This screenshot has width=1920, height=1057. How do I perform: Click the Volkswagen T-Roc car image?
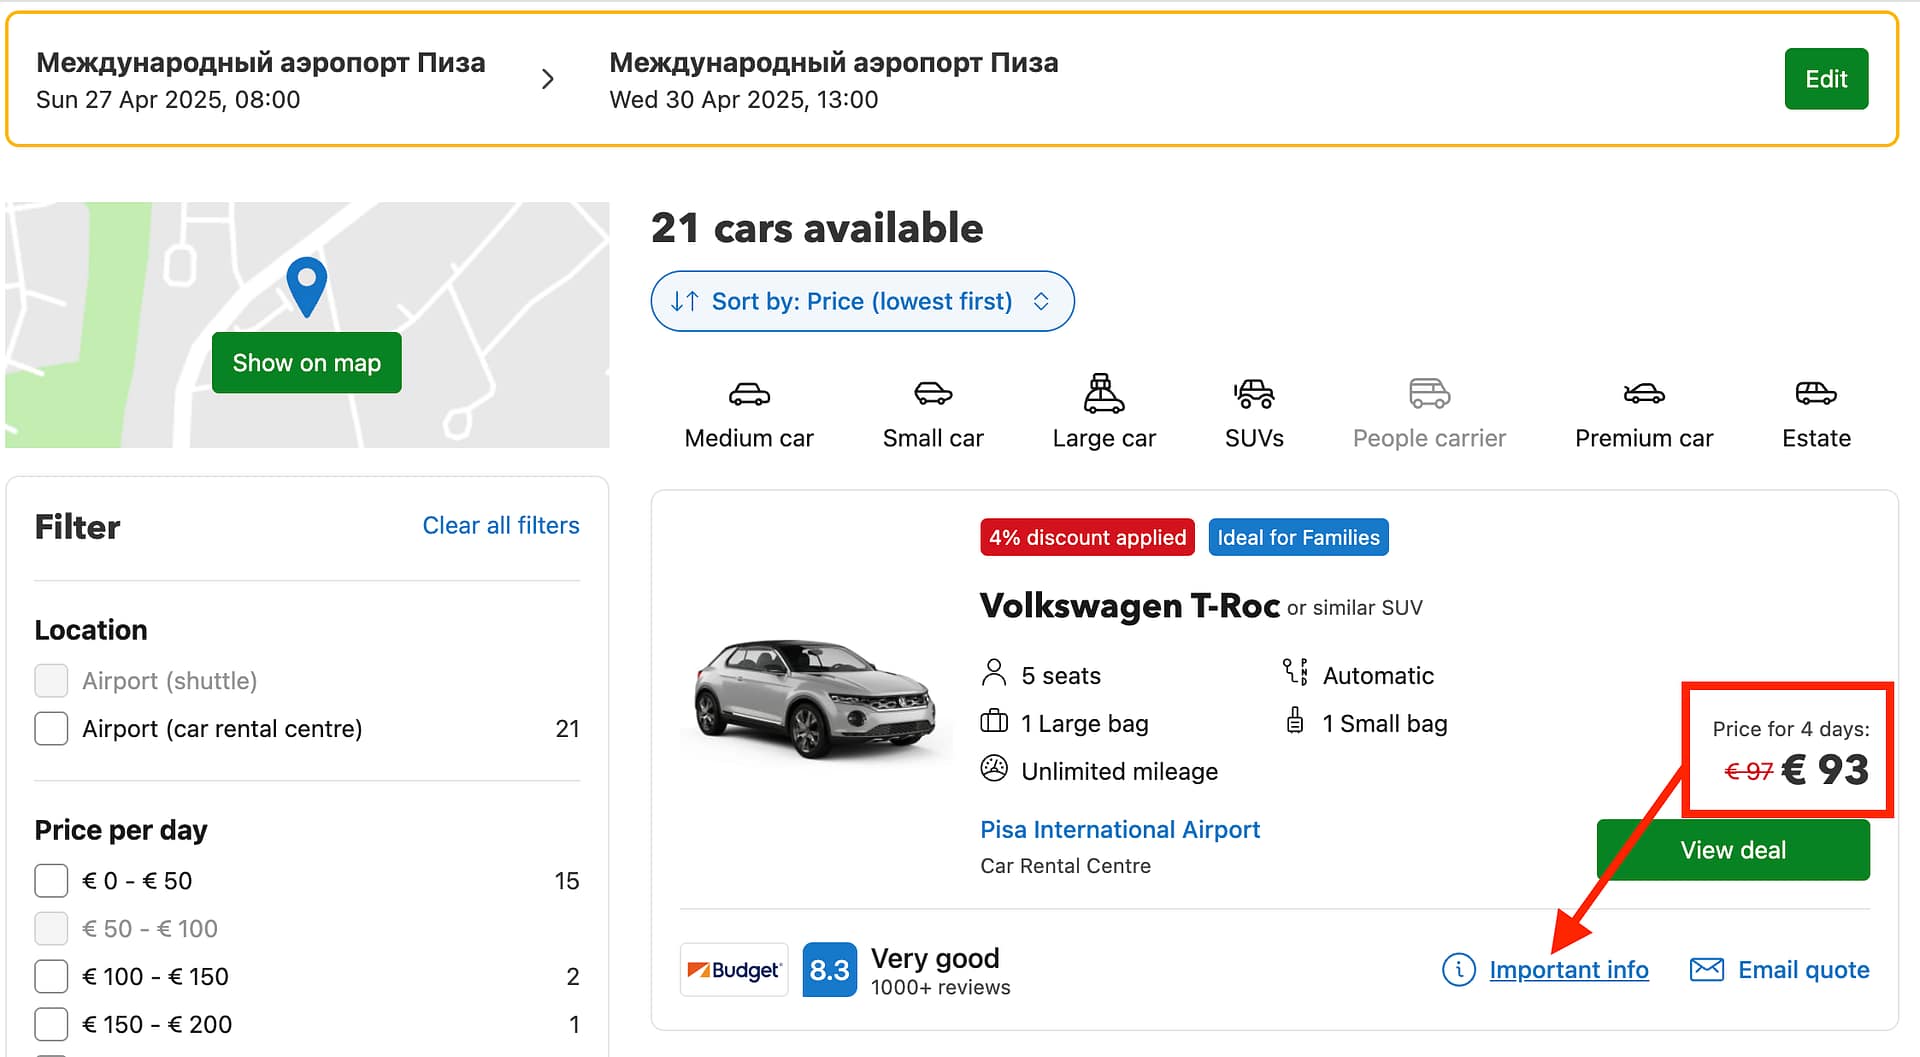pos(815,697)
